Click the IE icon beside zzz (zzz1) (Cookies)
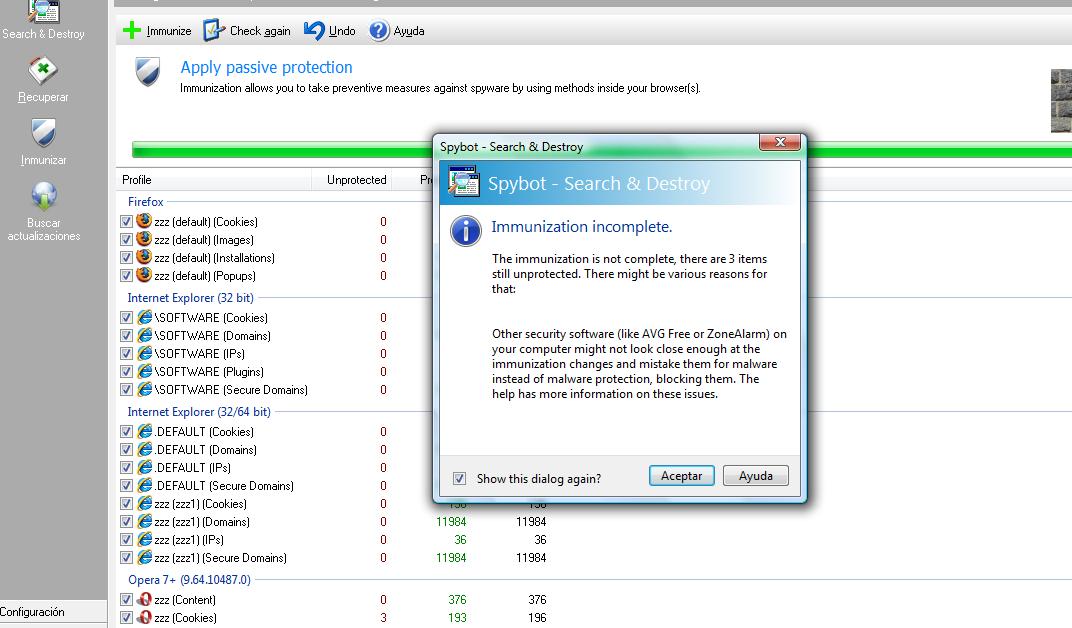 (x=144, y=503)
